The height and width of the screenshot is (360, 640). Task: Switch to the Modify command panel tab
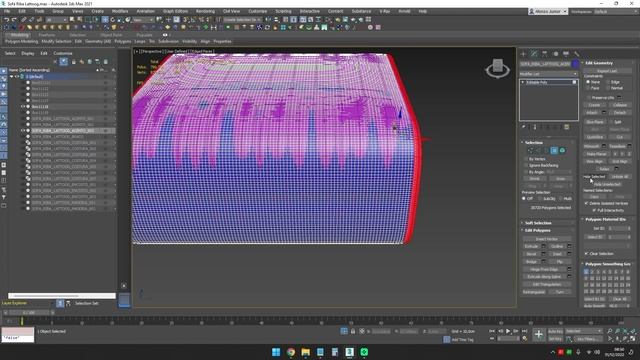coord(534,53)
